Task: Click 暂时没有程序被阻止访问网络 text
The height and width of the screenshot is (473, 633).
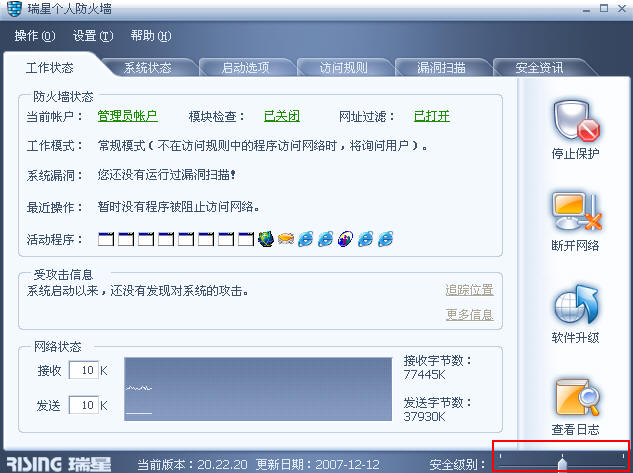Action: tap(178, 207)
